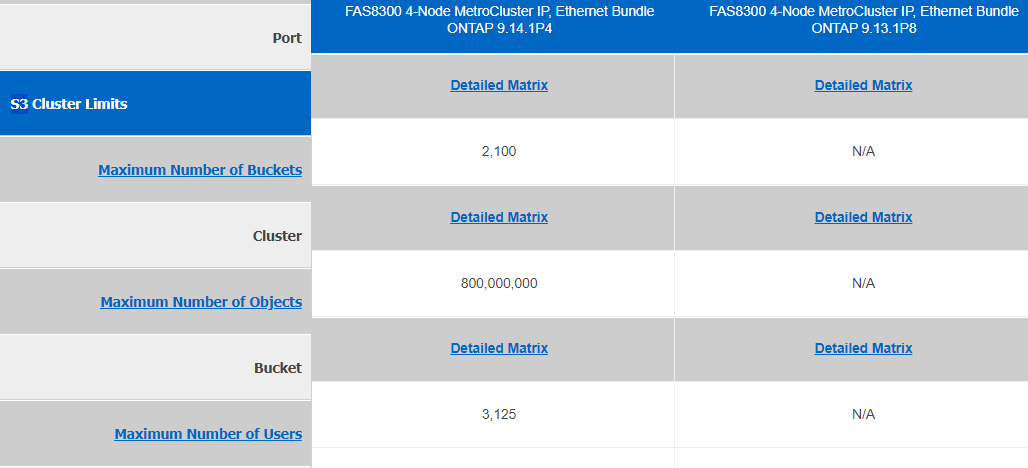Click the Port row header cell
Viewport: 1028px width, 468px height.
click(287, 38)
